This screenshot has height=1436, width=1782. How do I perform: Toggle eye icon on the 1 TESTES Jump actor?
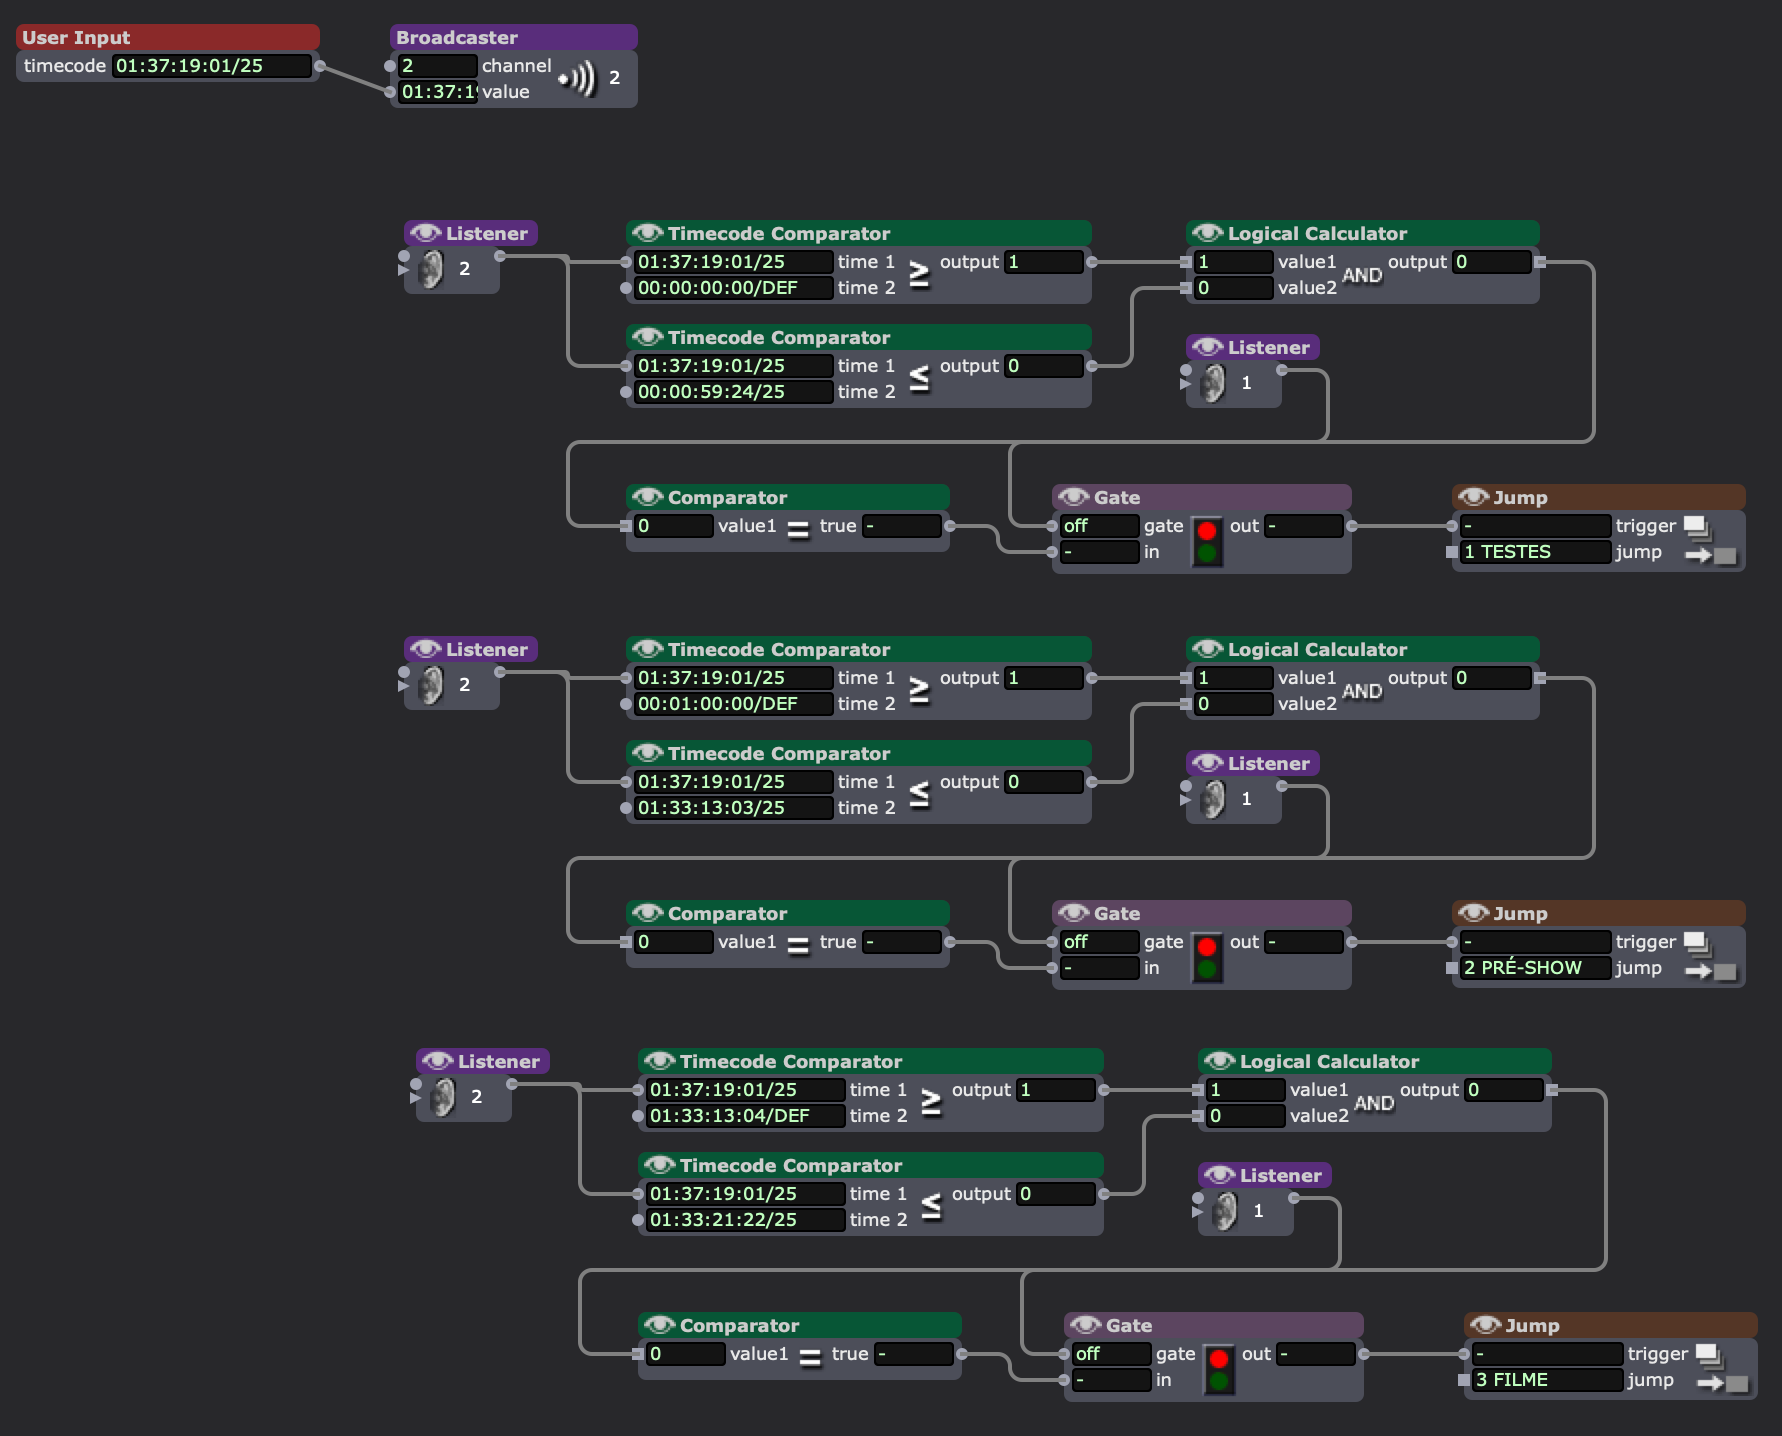point(1473,497)
